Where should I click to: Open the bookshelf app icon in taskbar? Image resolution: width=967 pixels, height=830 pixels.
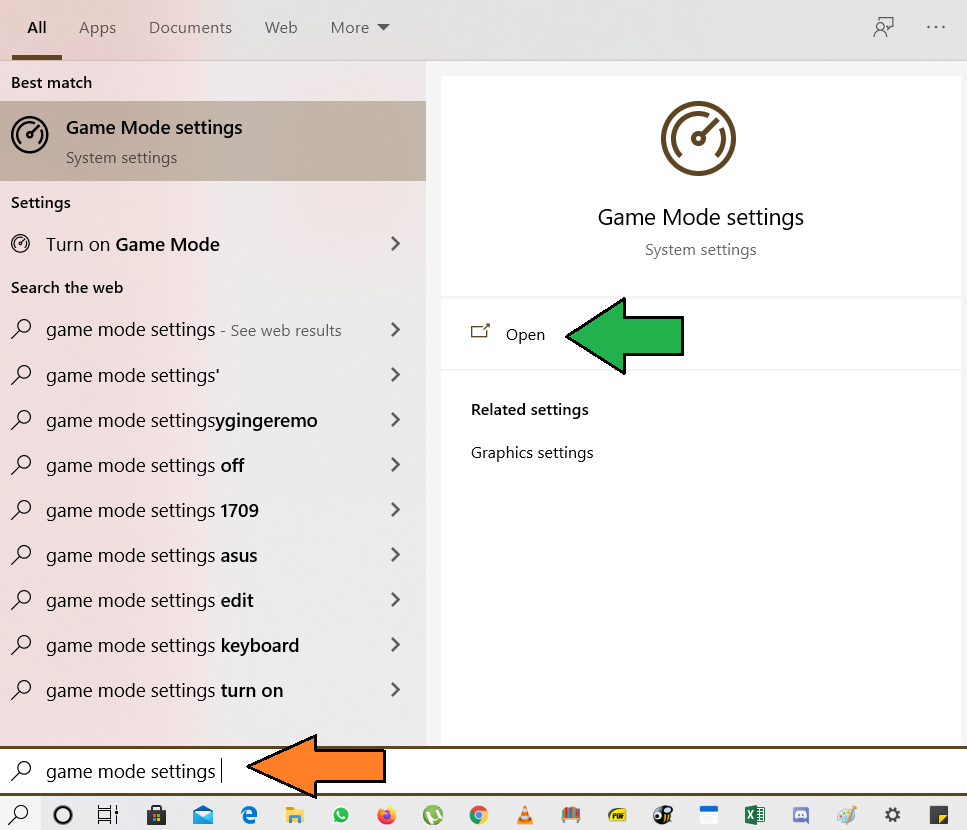point(570,815)
